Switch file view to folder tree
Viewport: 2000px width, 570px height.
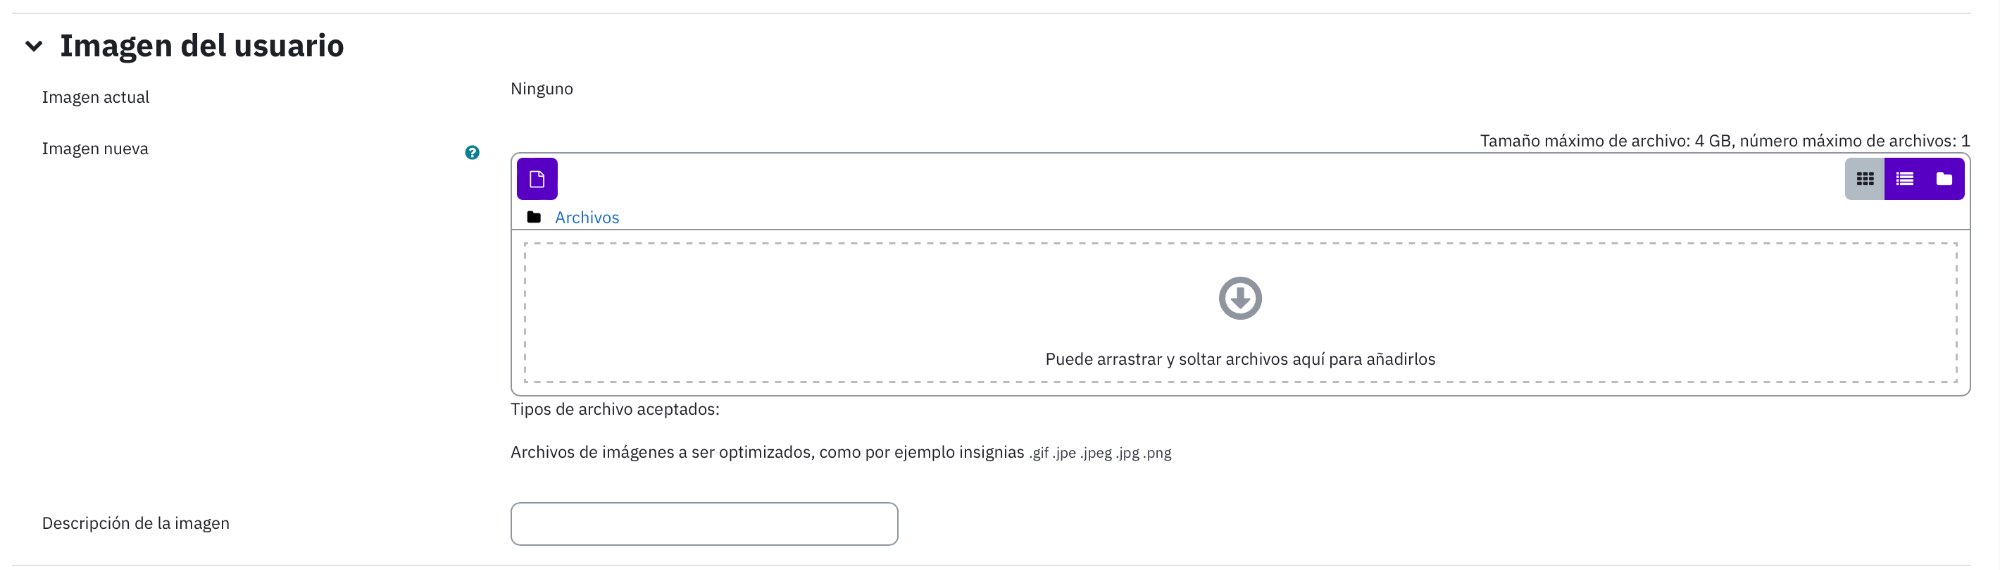click(1944, 179)
